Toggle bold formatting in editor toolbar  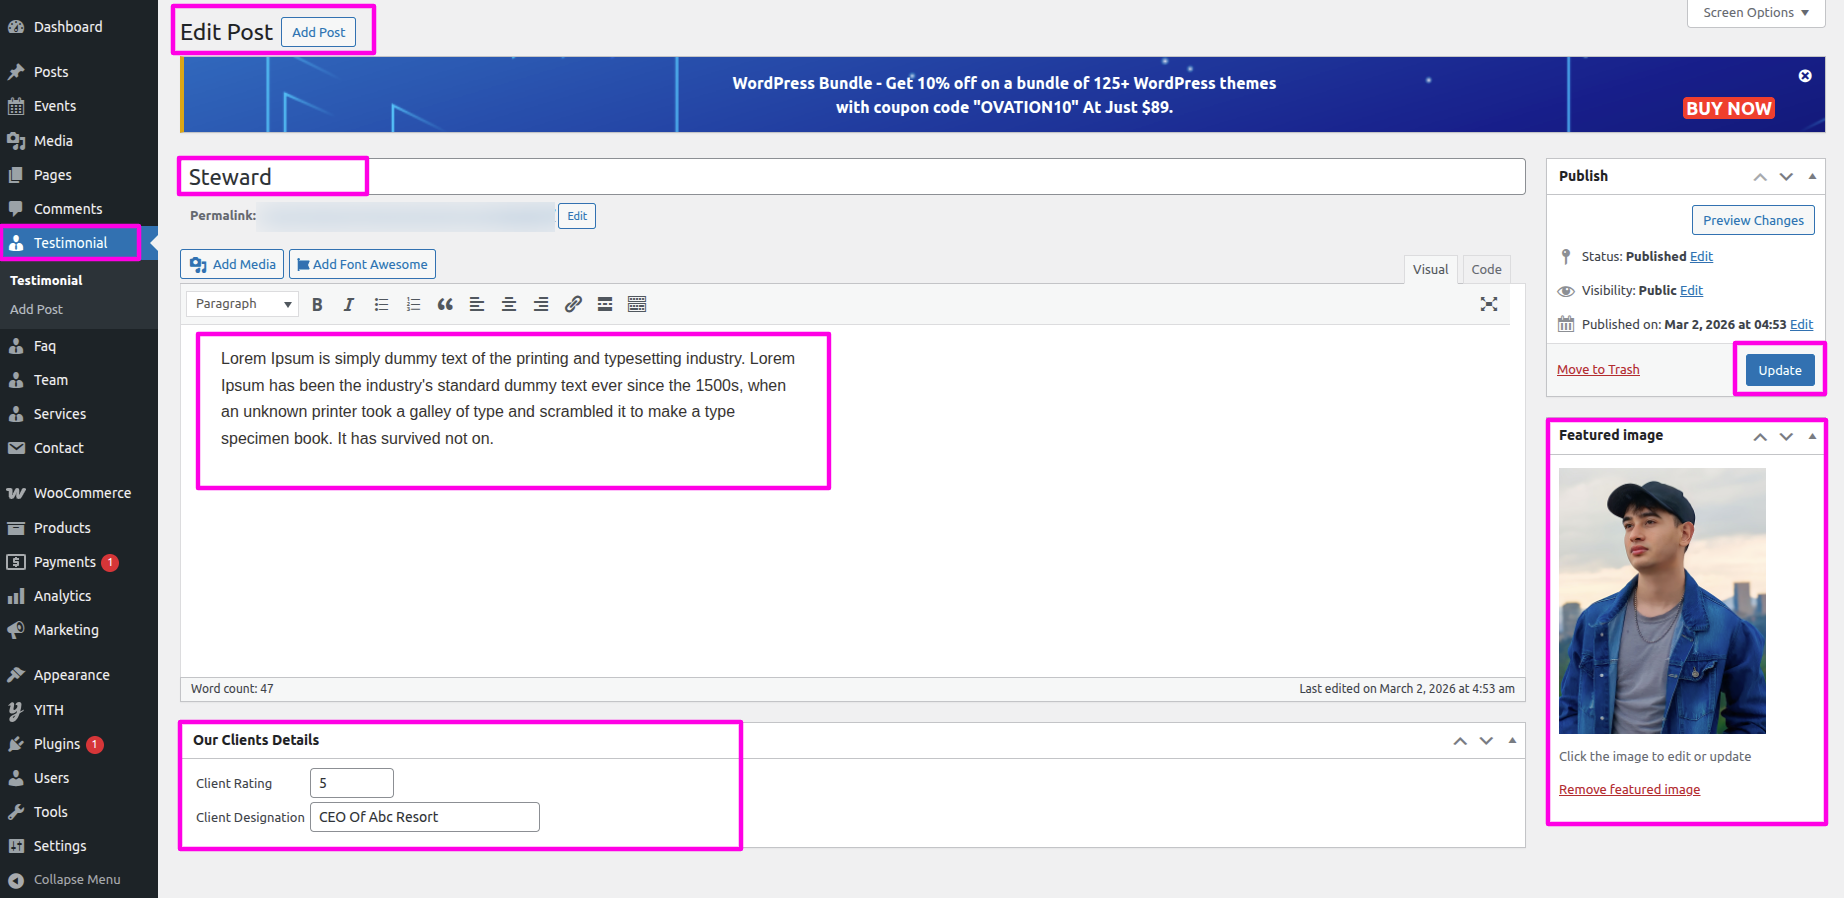coord(317,305)
